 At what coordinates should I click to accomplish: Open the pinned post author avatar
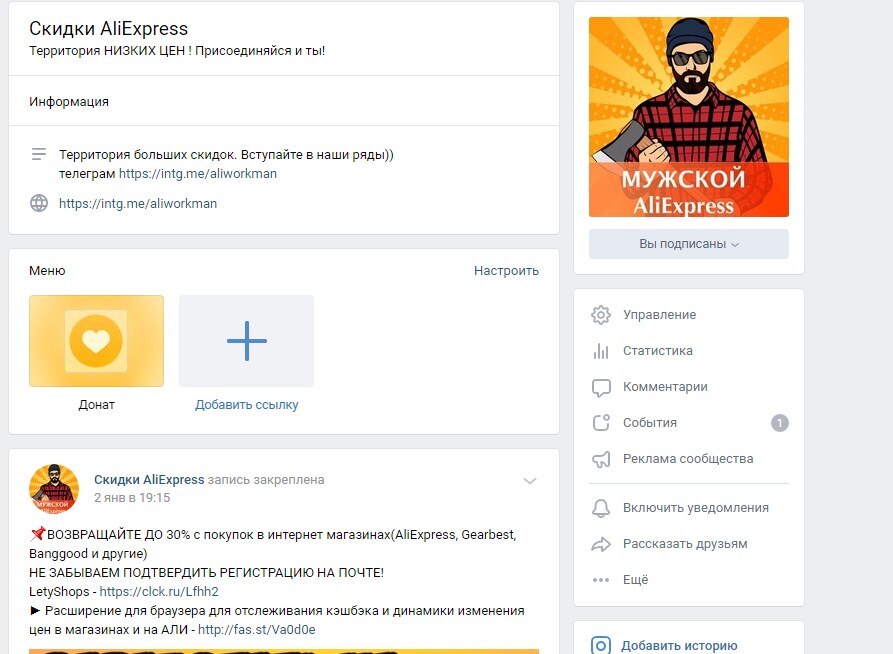(54, 489)
